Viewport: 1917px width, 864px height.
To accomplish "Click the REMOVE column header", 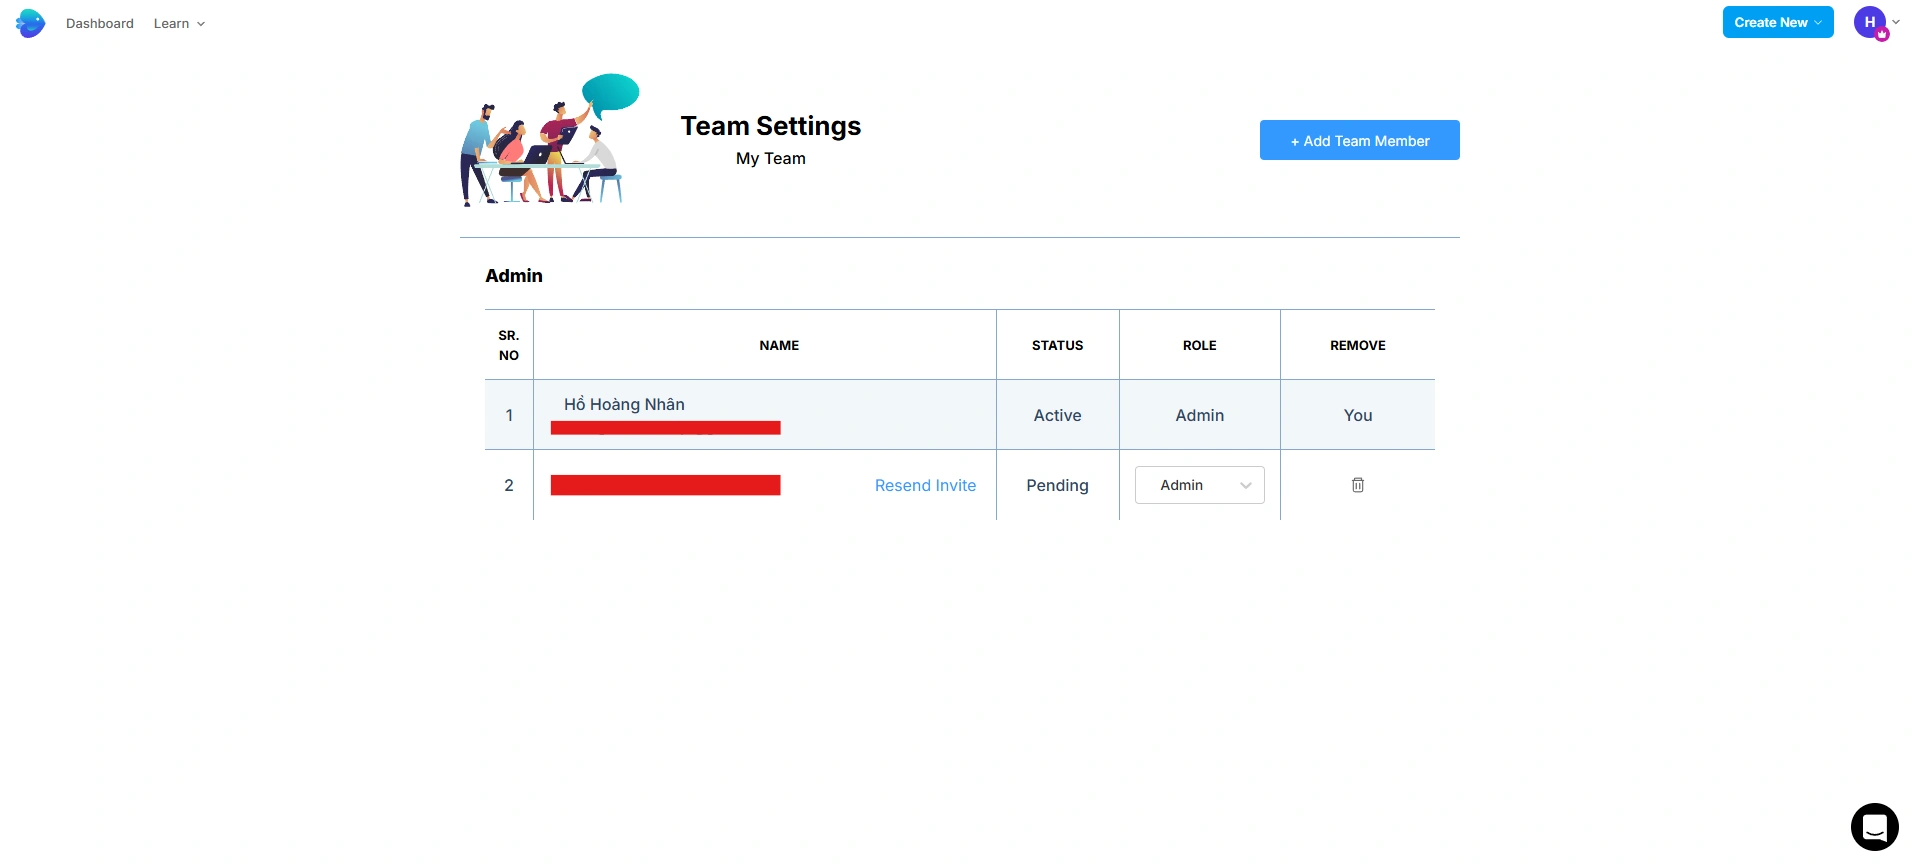I will [1358, 345].
